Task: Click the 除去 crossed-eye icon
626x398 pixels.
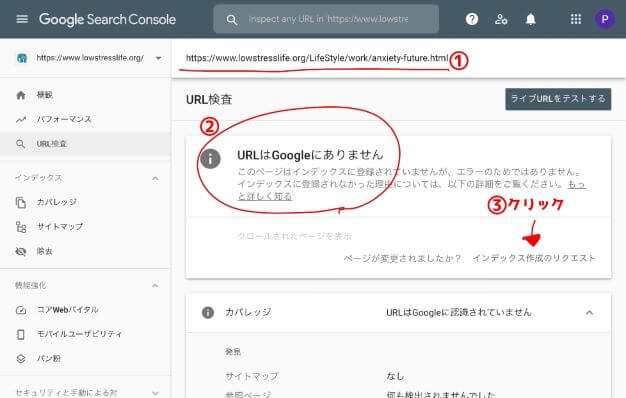Action: coord(21,251)
